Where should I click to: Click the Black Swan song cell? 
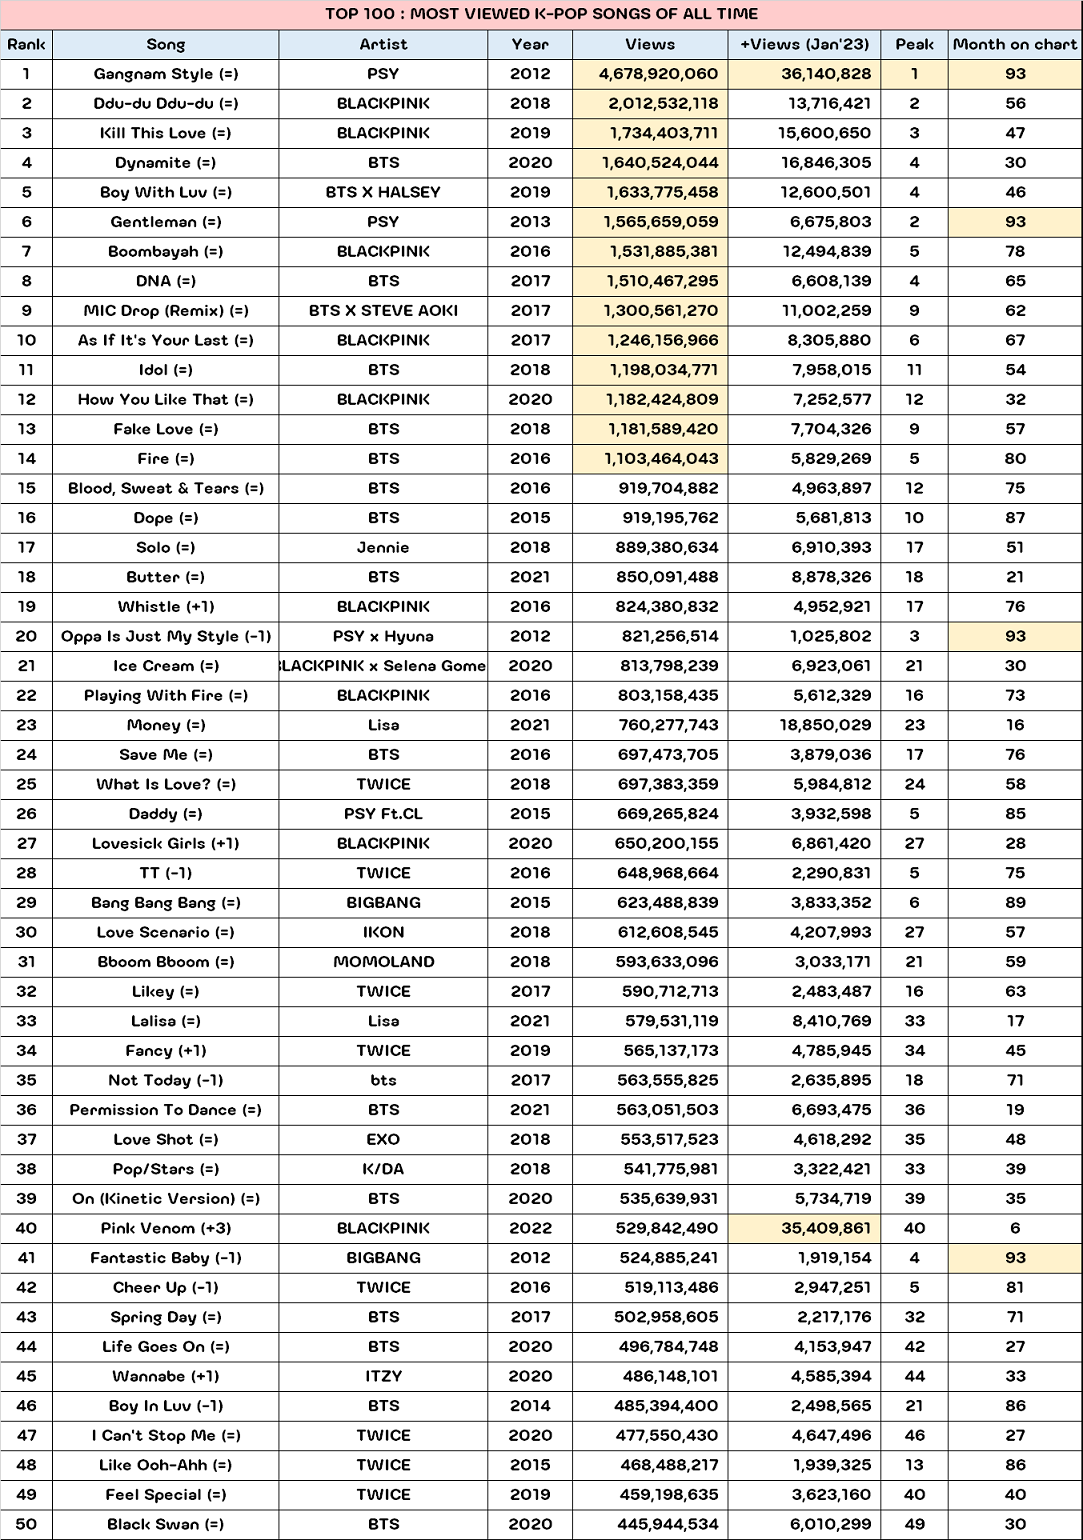165,1524
